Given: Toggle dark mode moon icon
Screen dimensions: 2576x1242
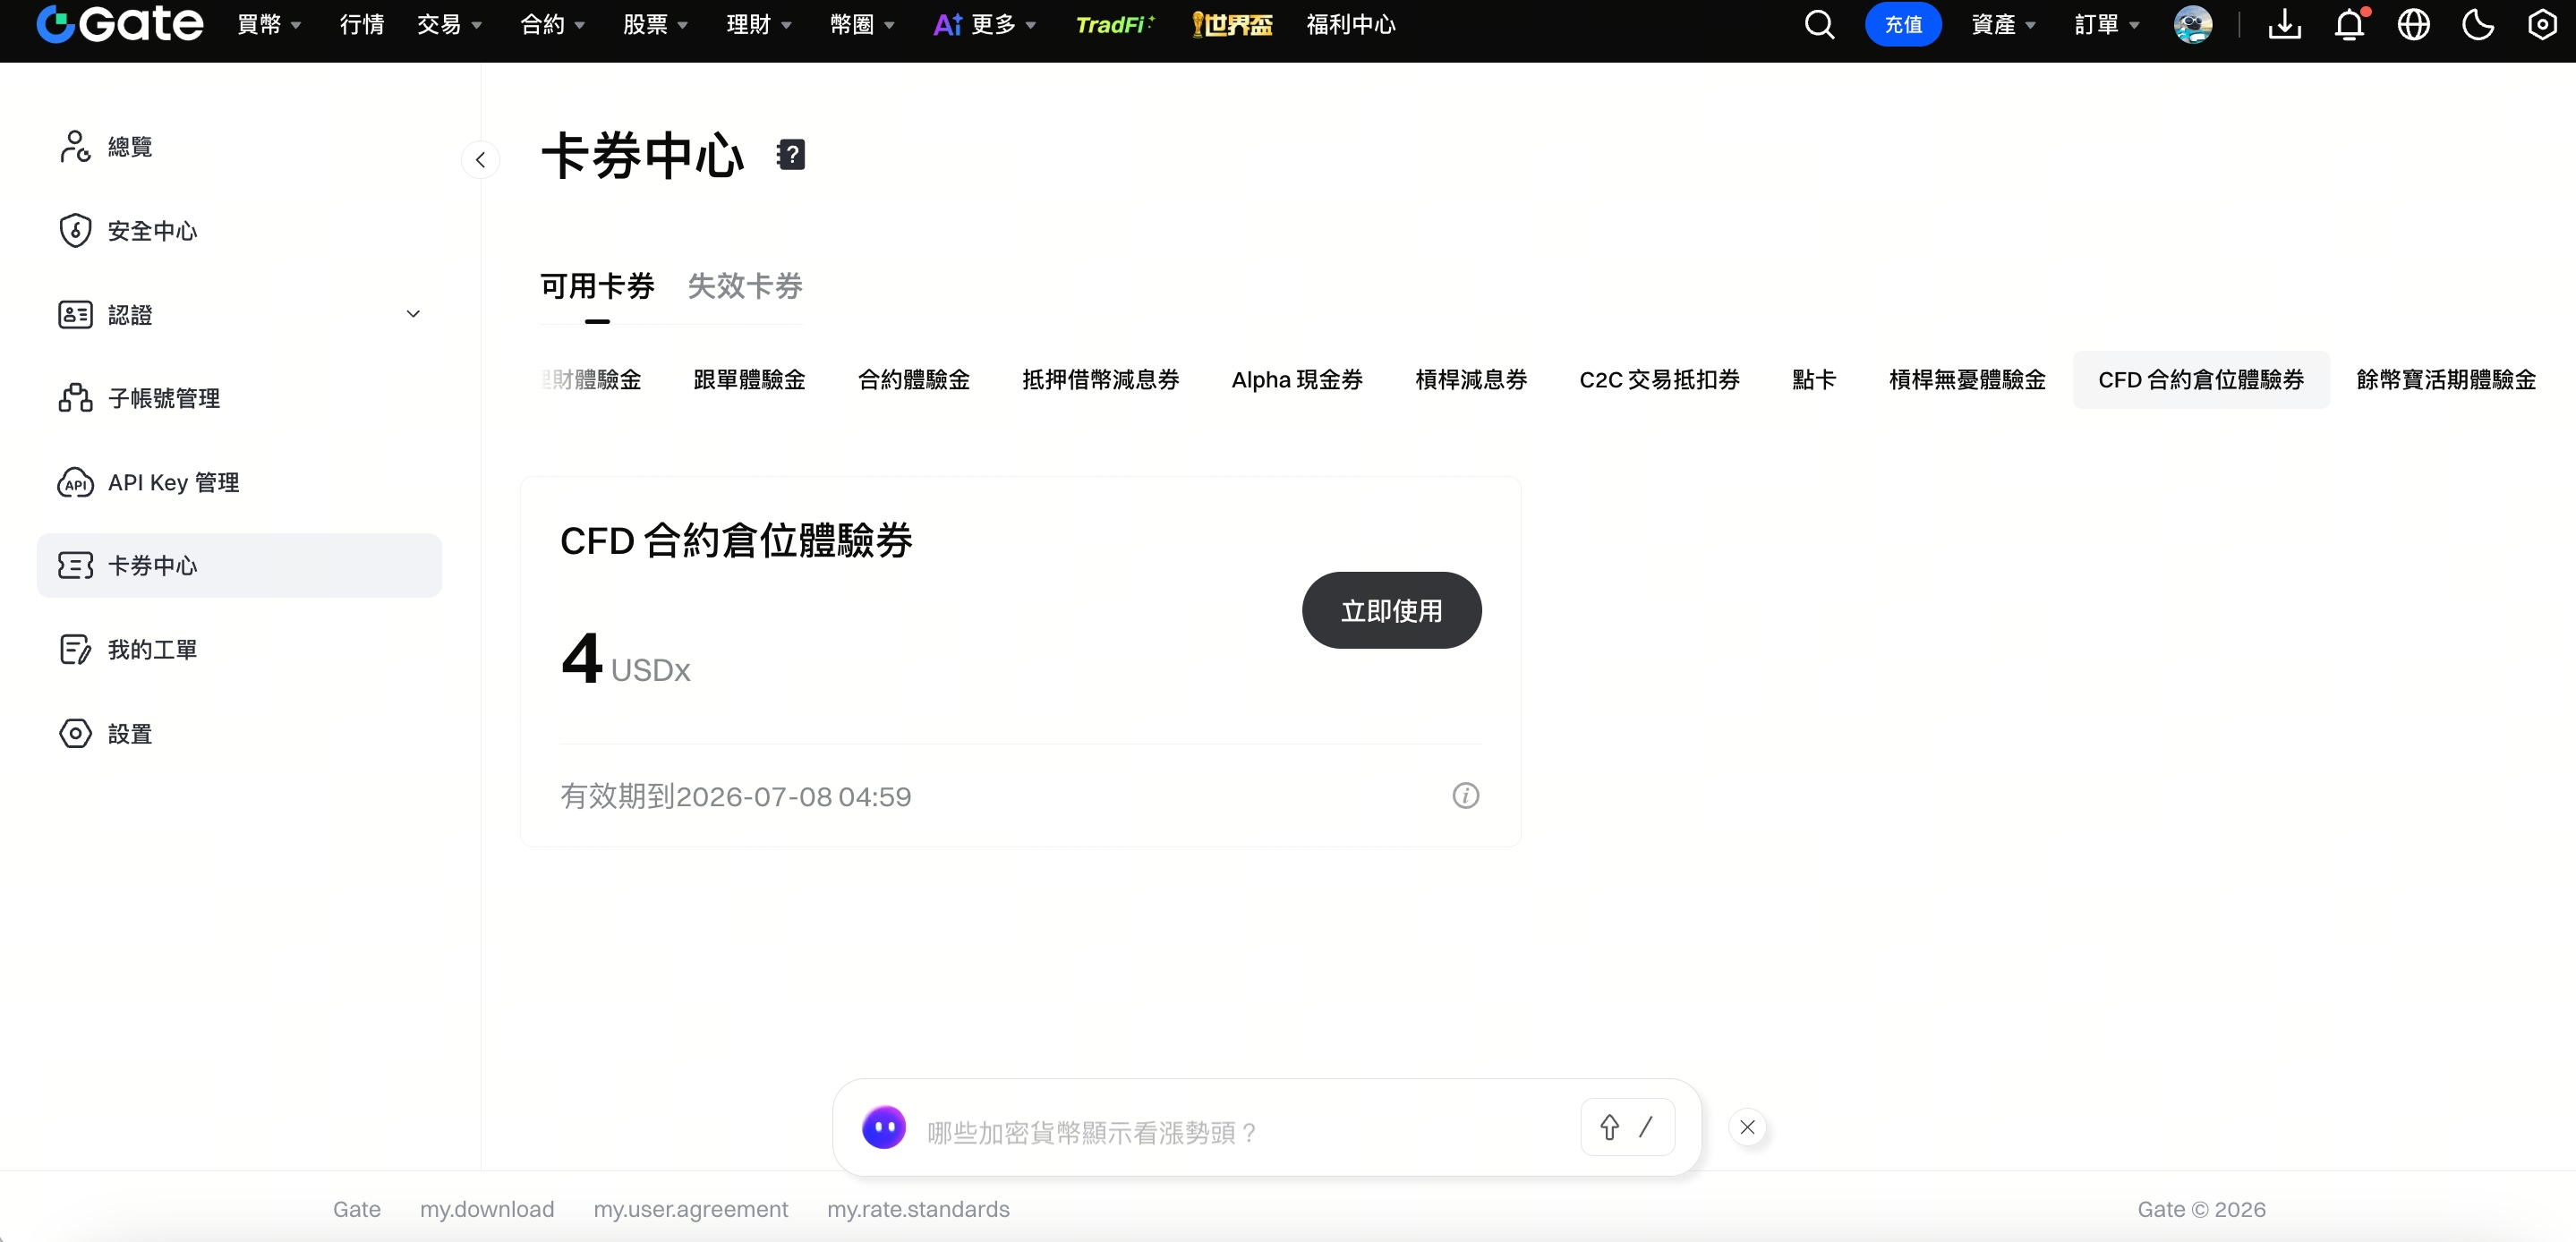Looking at the screenshot, I should (x=2477, y=25).
